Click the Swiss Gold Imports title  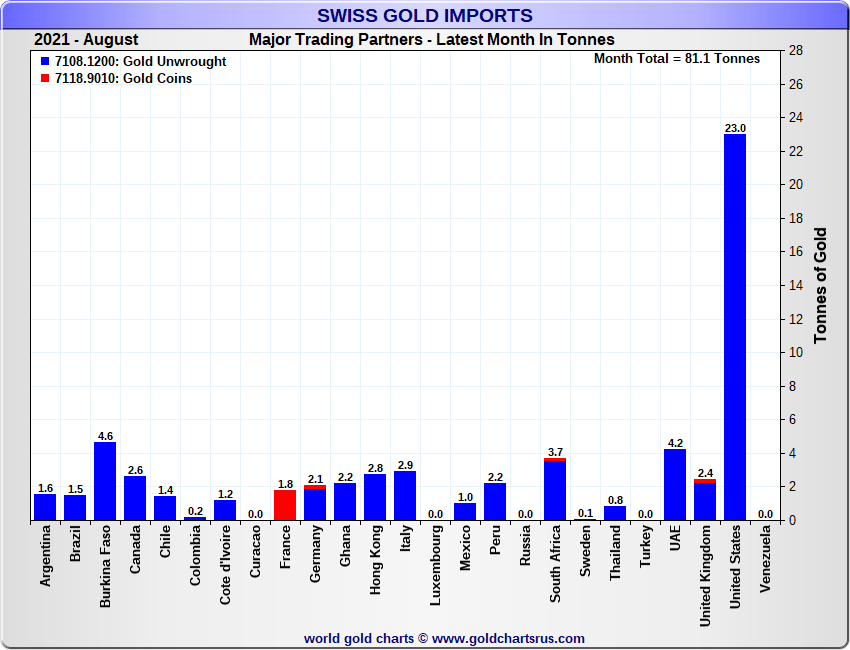tap(424, 16)
